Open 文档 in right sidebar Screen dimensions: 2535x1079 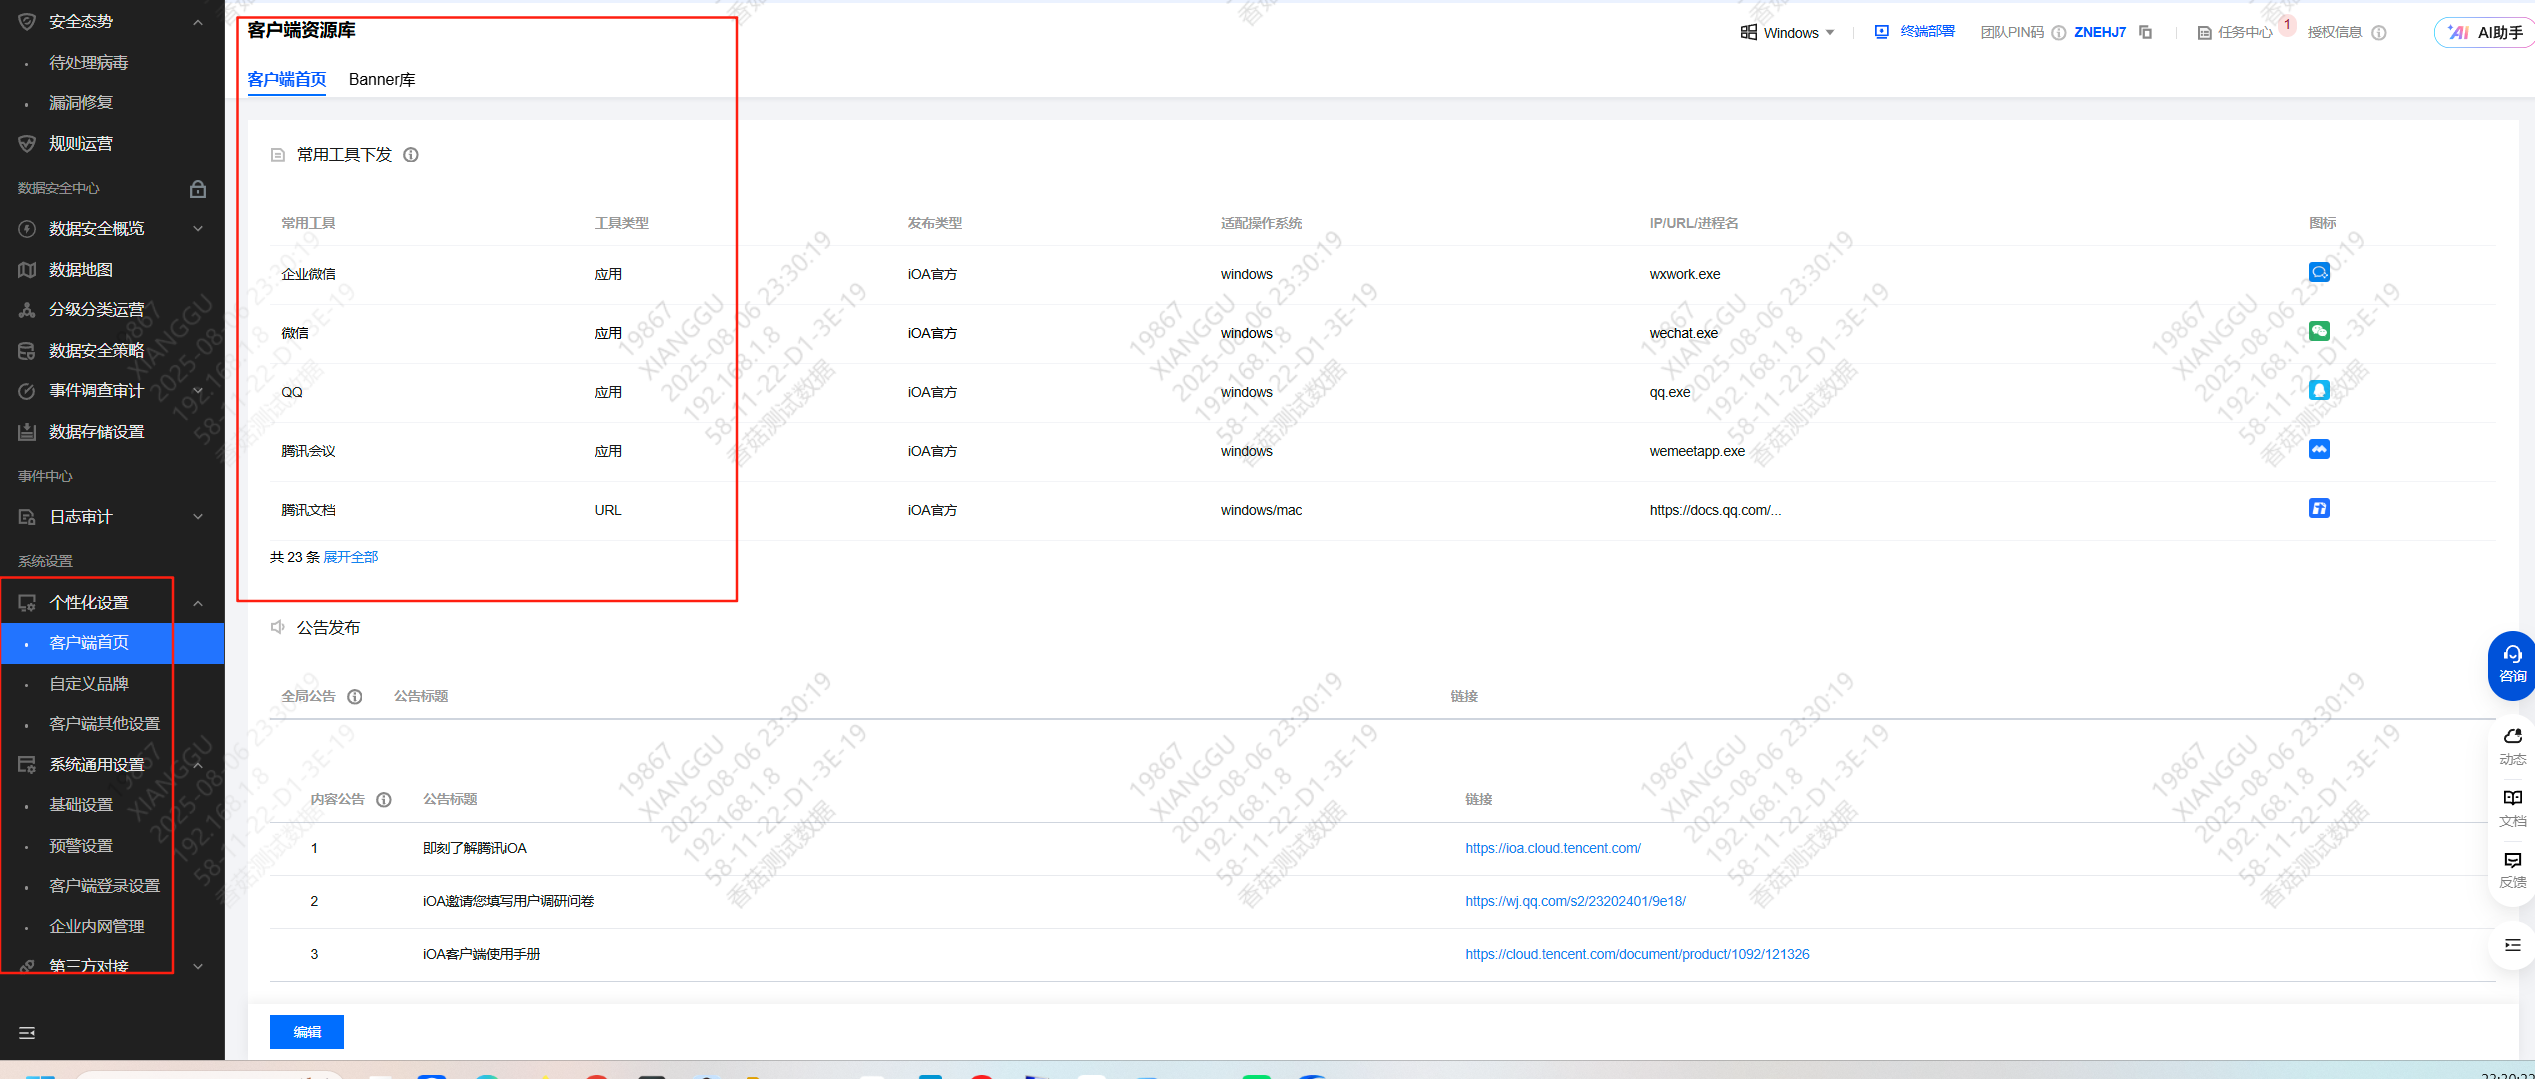click(2512, 808)
